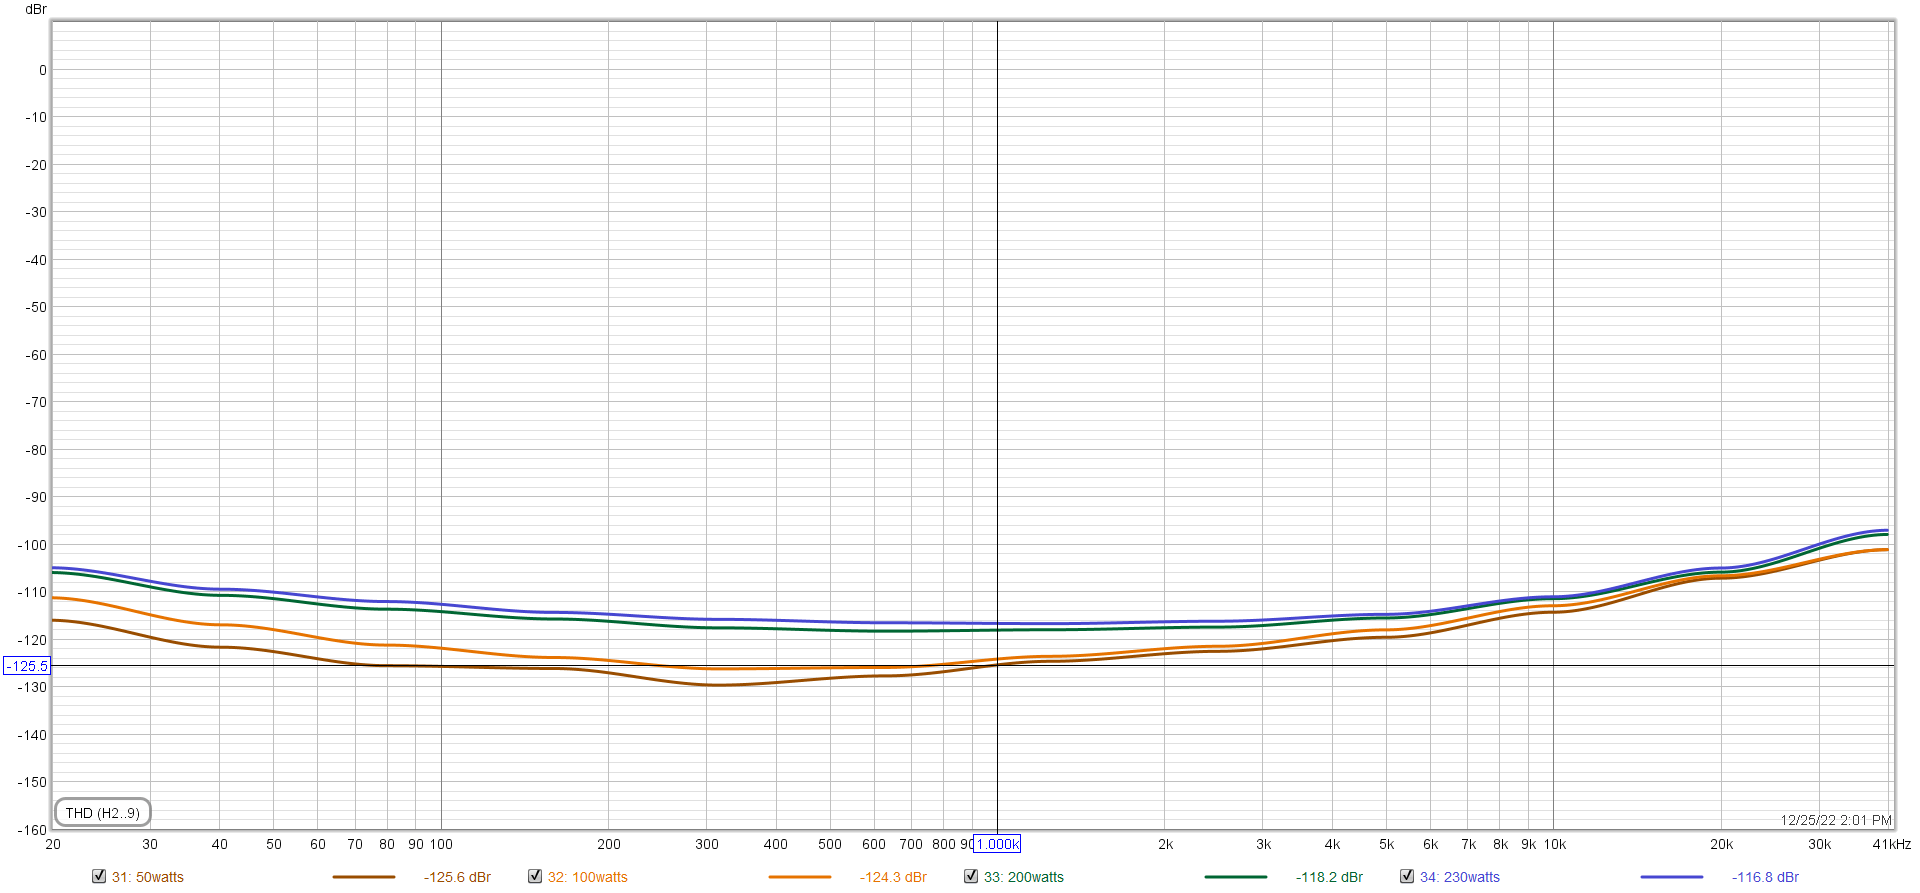Viewport: 1920px width, 893px height.
Task: Click the 31: 50watts trace label
Action: [x=148, y=877]
